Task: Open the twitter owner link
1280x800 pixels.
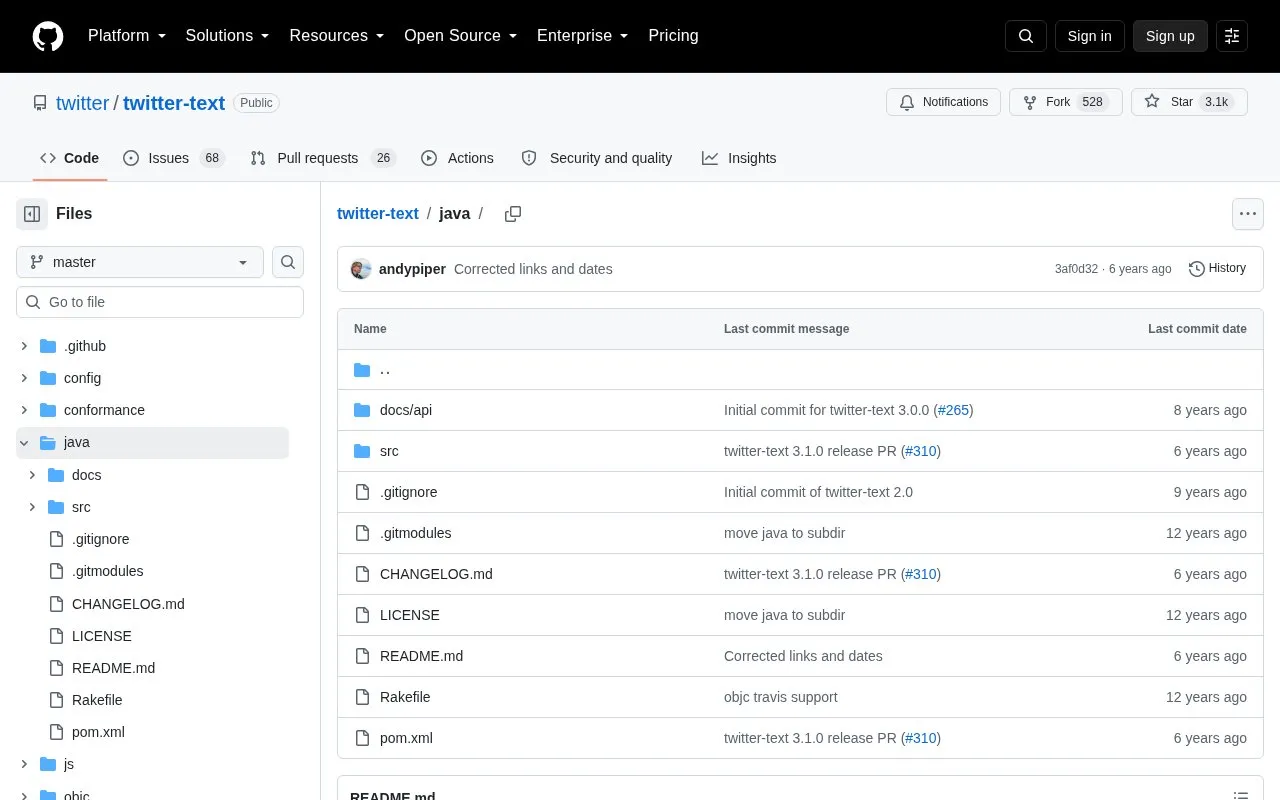Action: coord(82,103)
